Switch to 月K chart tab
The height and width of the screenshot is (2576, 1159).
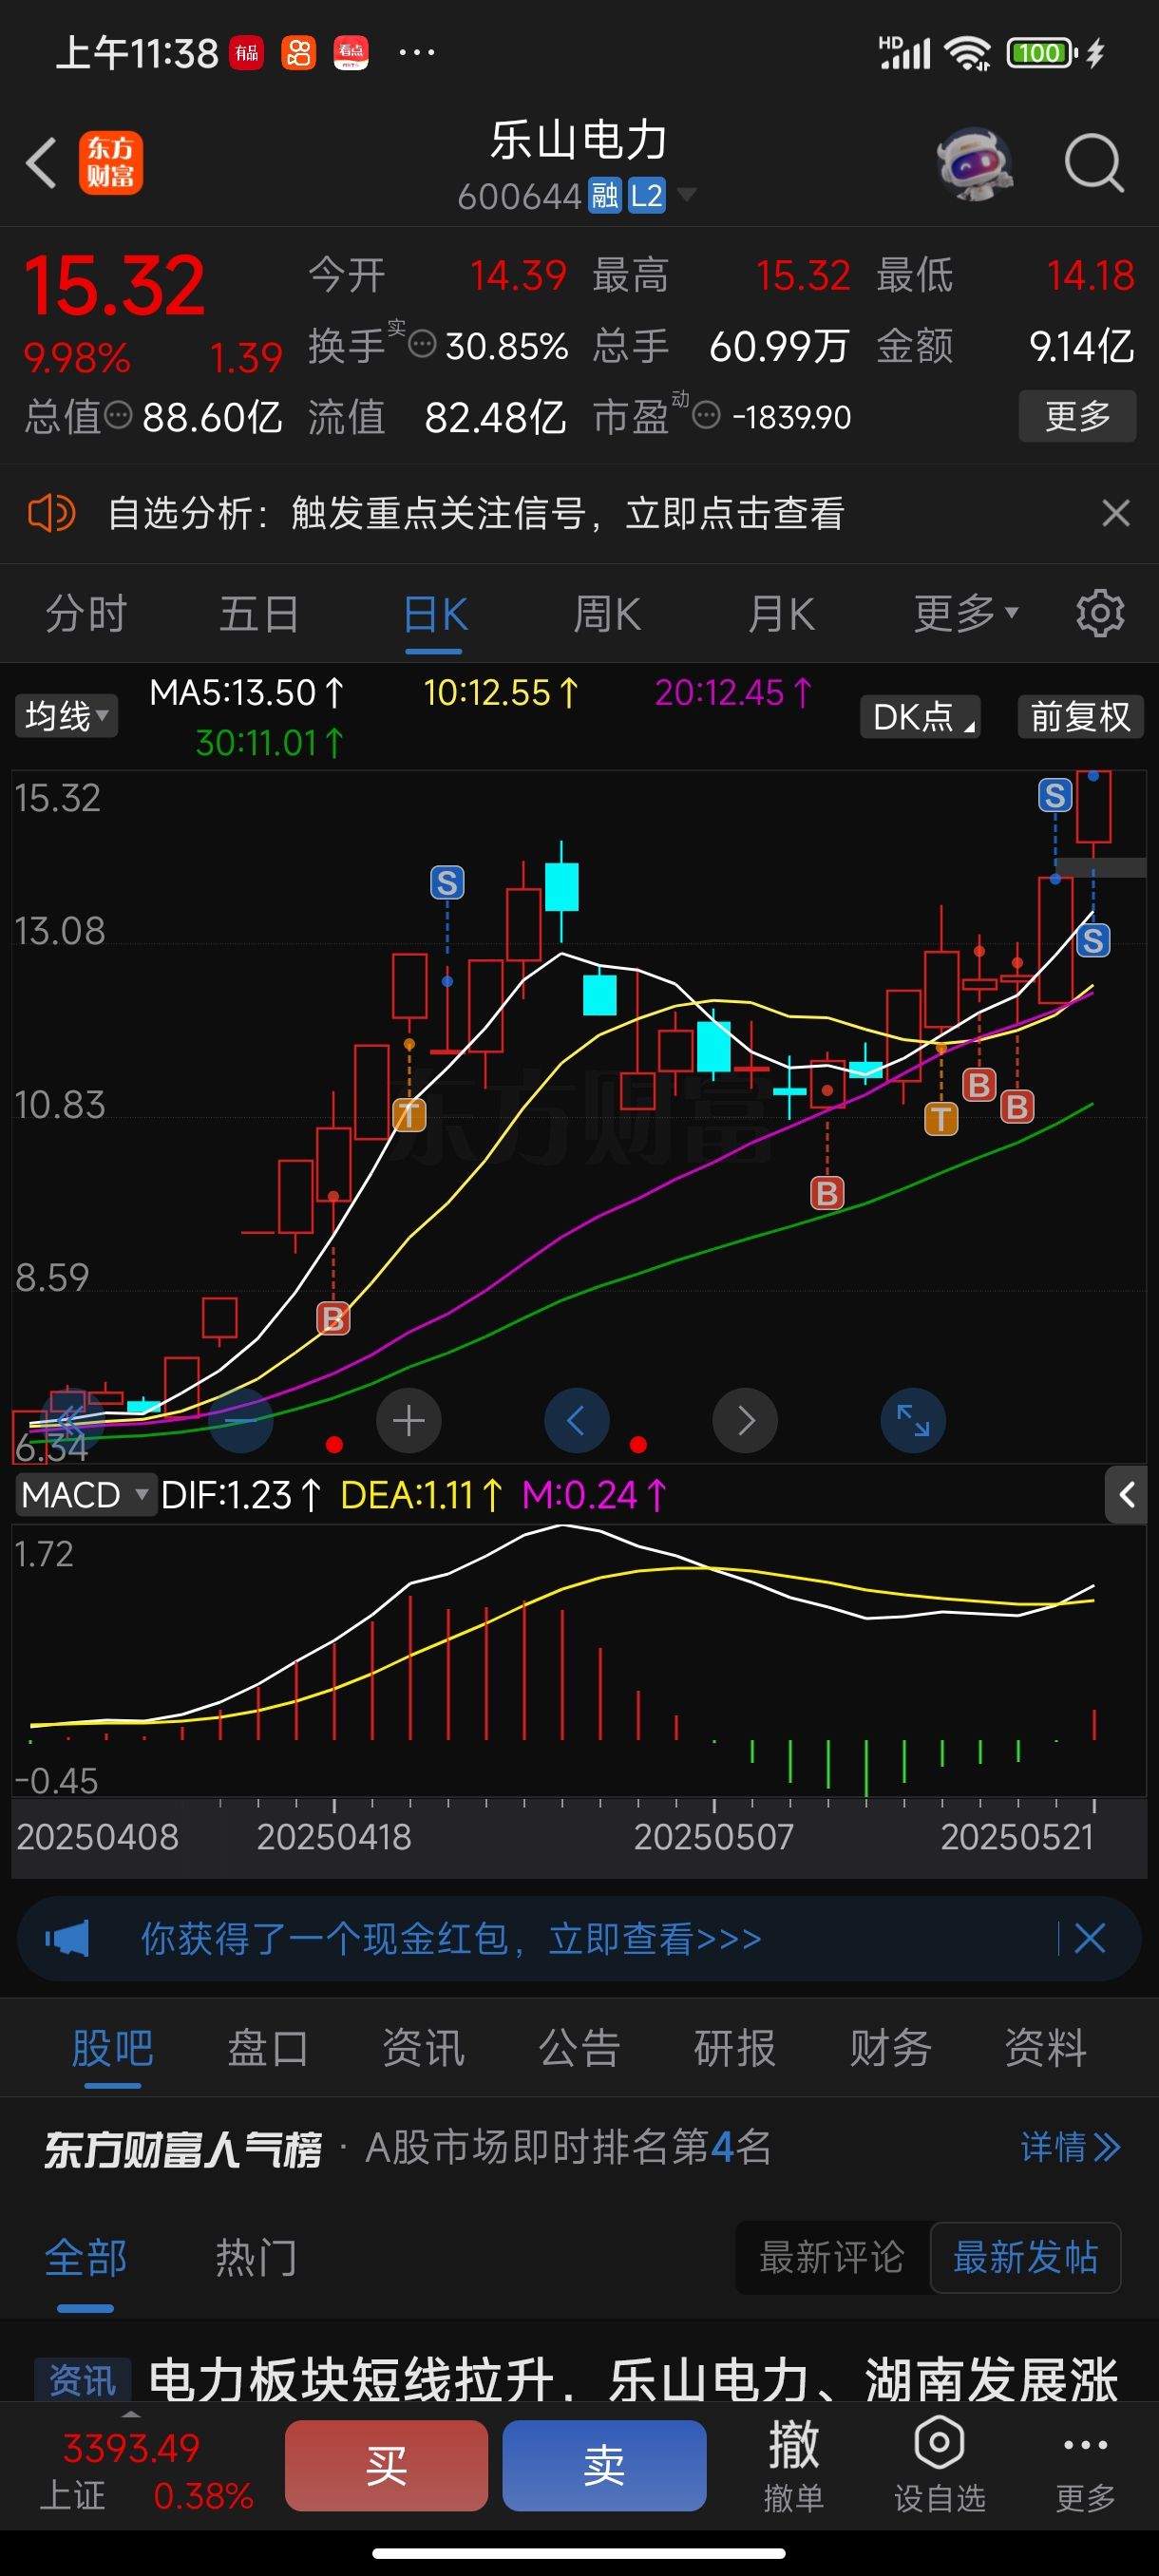click(781, 613)
